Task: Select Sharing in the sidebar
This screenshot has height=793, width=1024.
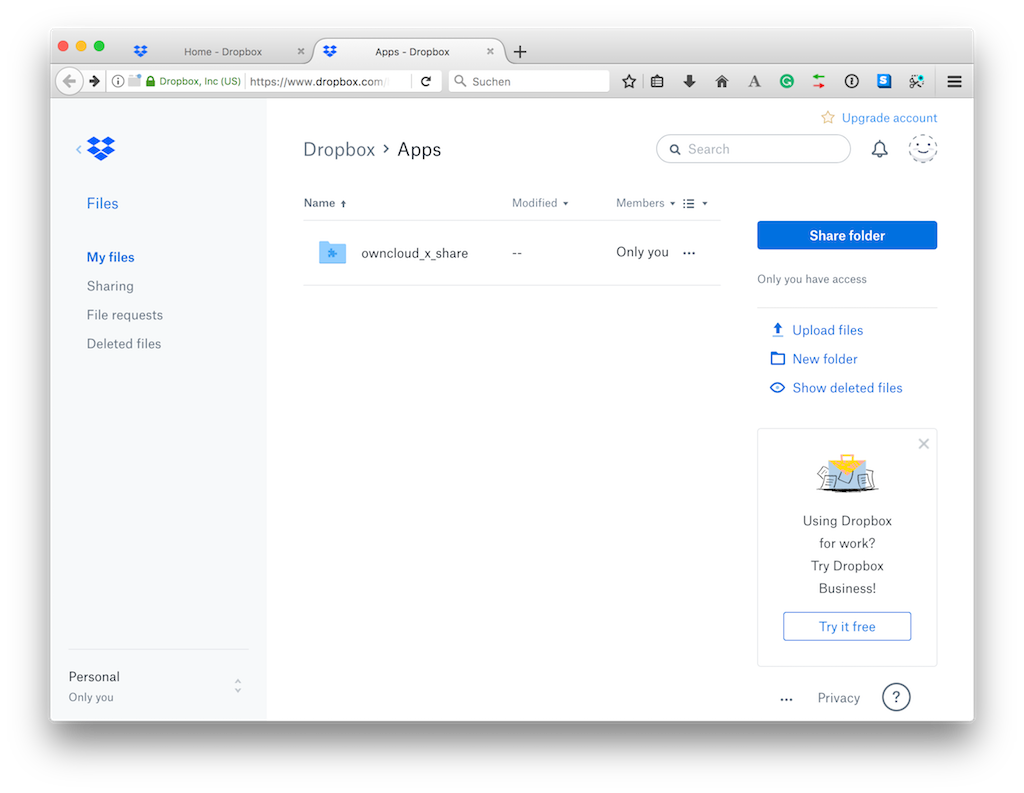Action: (x=110, y=285)
